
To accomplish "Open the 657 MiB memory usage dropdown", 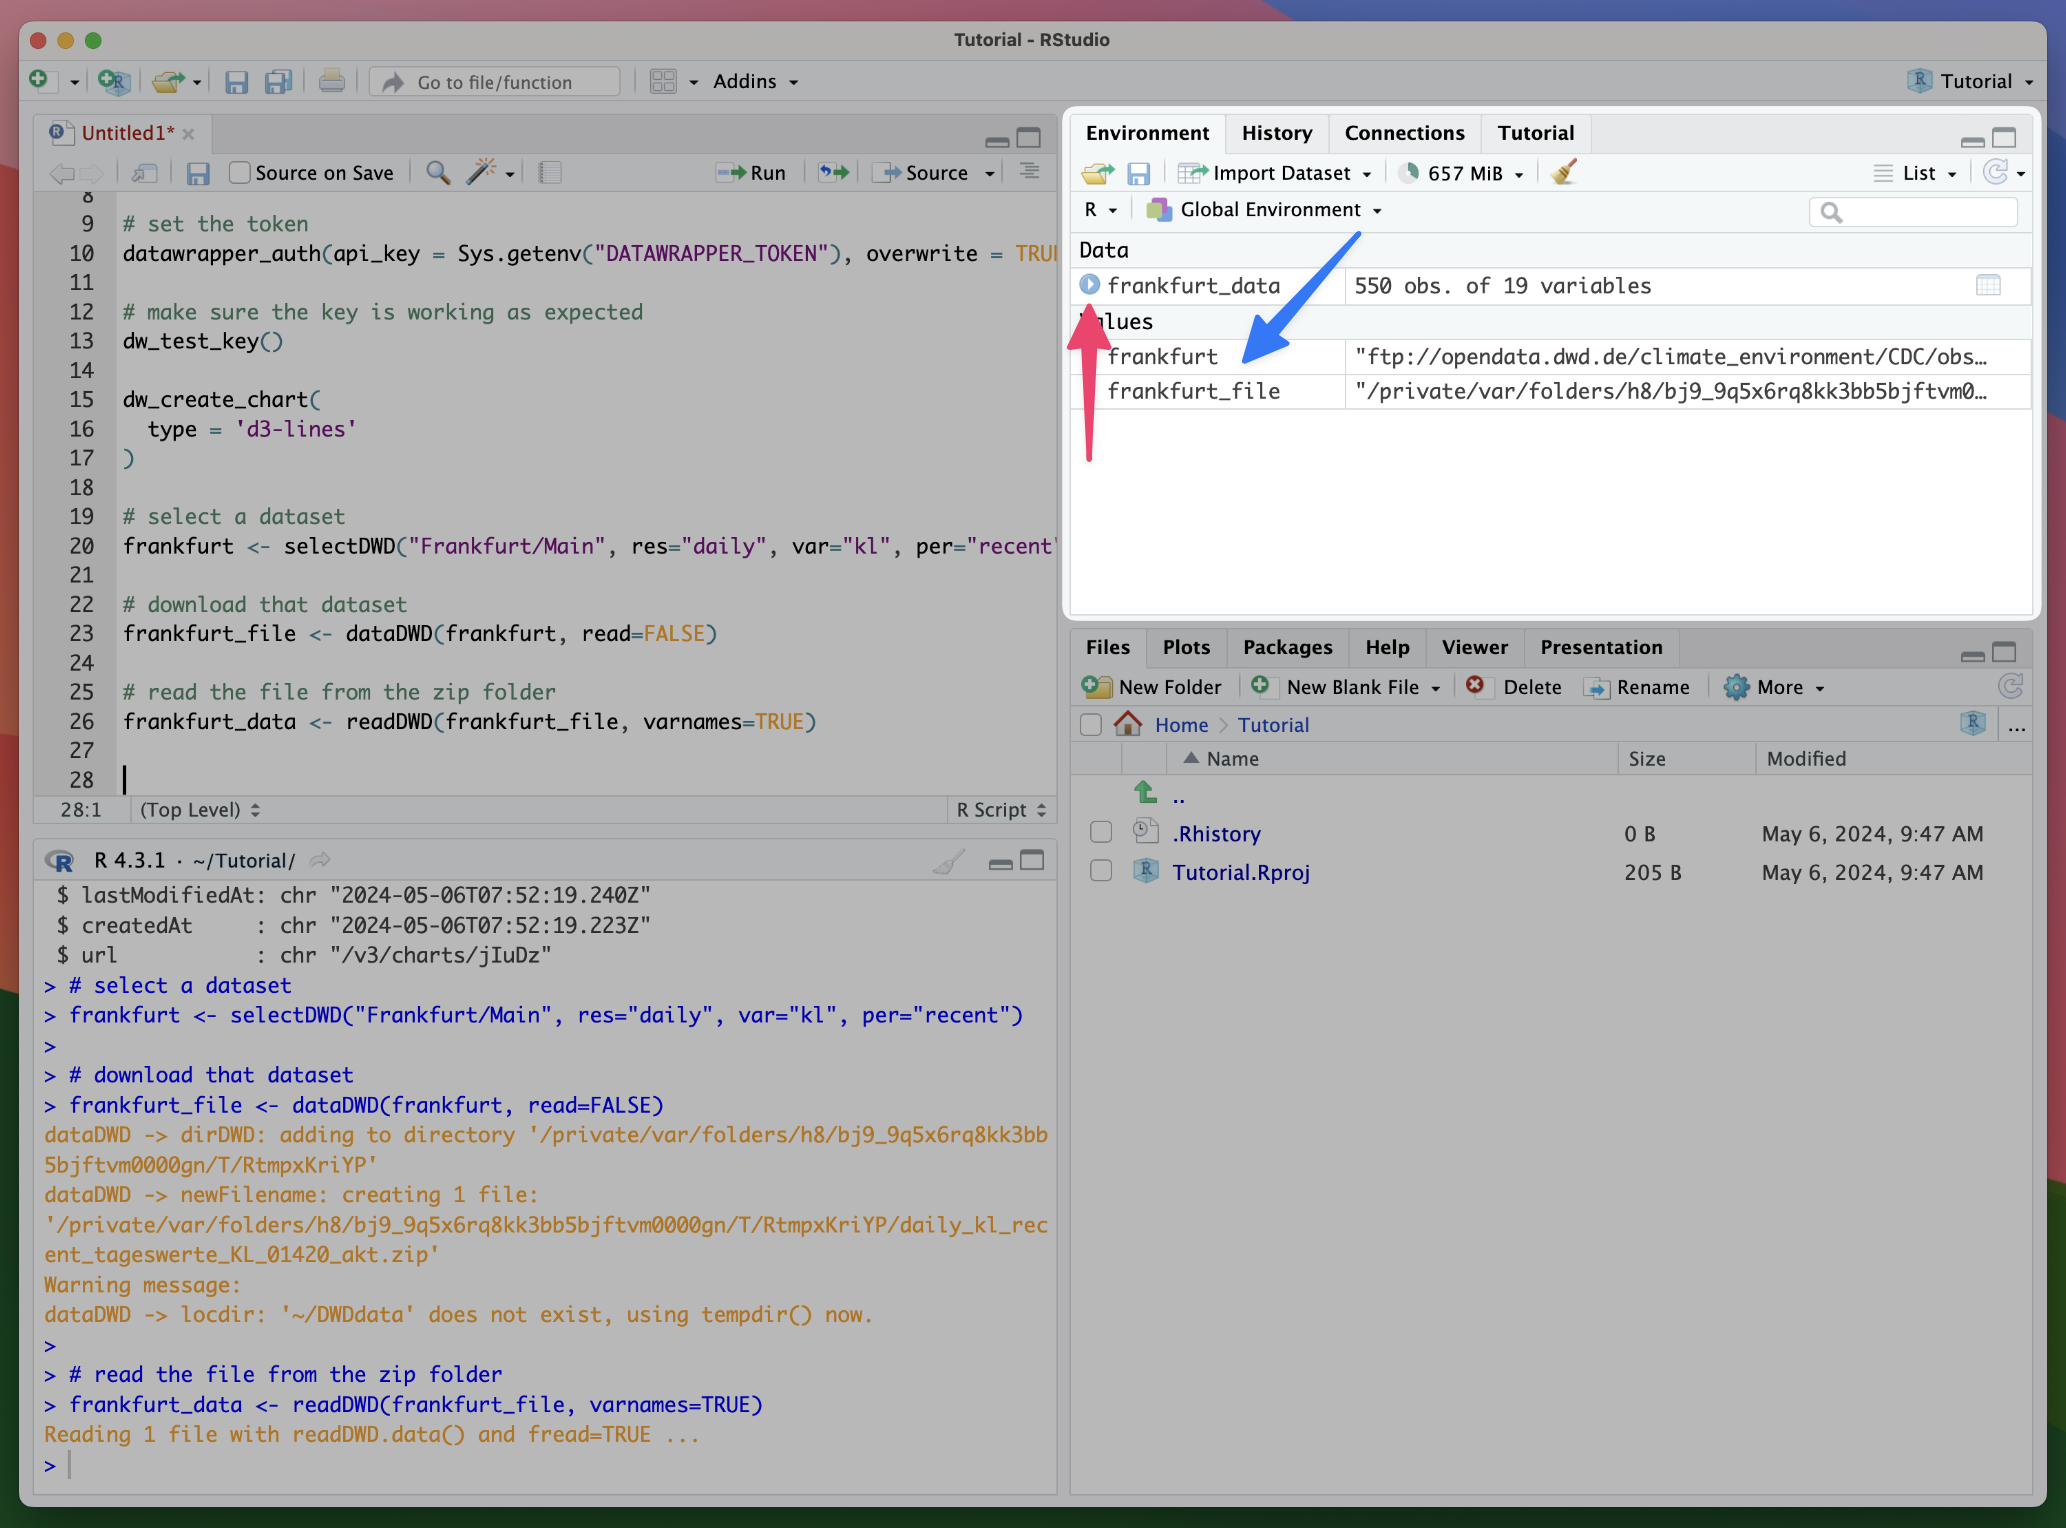I will click(x=1462, y=173).
